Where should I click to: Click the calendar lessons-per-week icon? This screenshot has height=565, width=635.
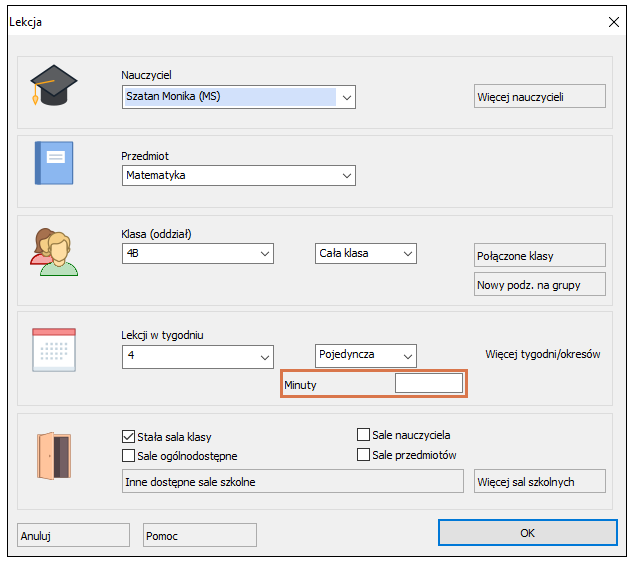coord(52,350)
